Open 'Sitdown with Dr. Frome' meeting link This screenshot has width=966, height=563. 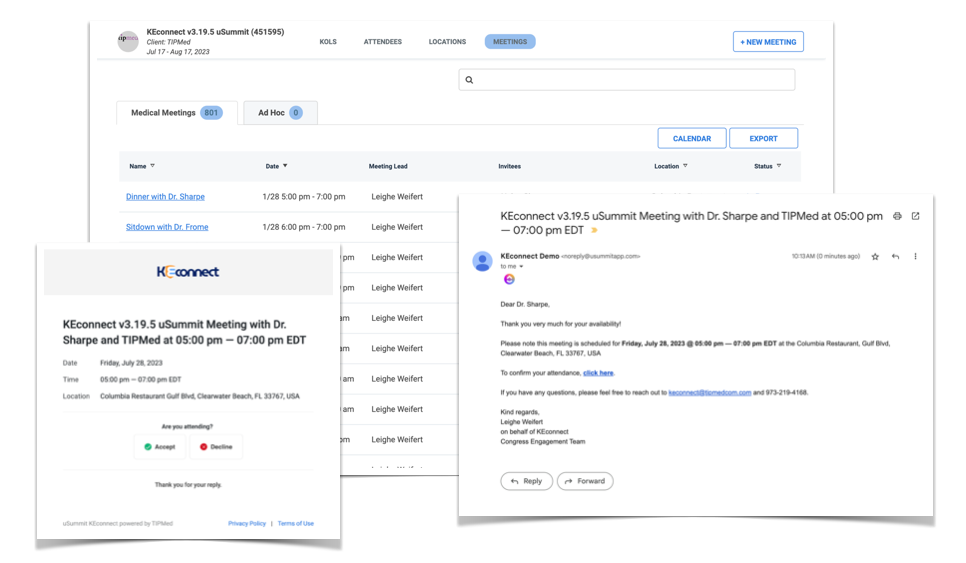tap(167, 227)
